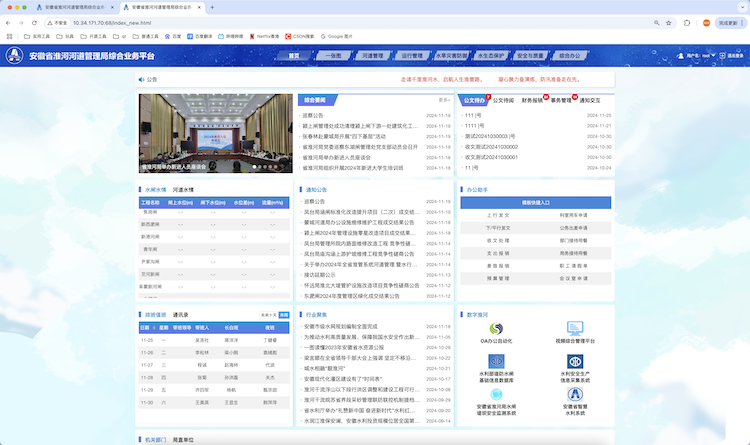Open document item 收文测试20241030002
Screen dimensions: 750x445
tap(491, 147)
